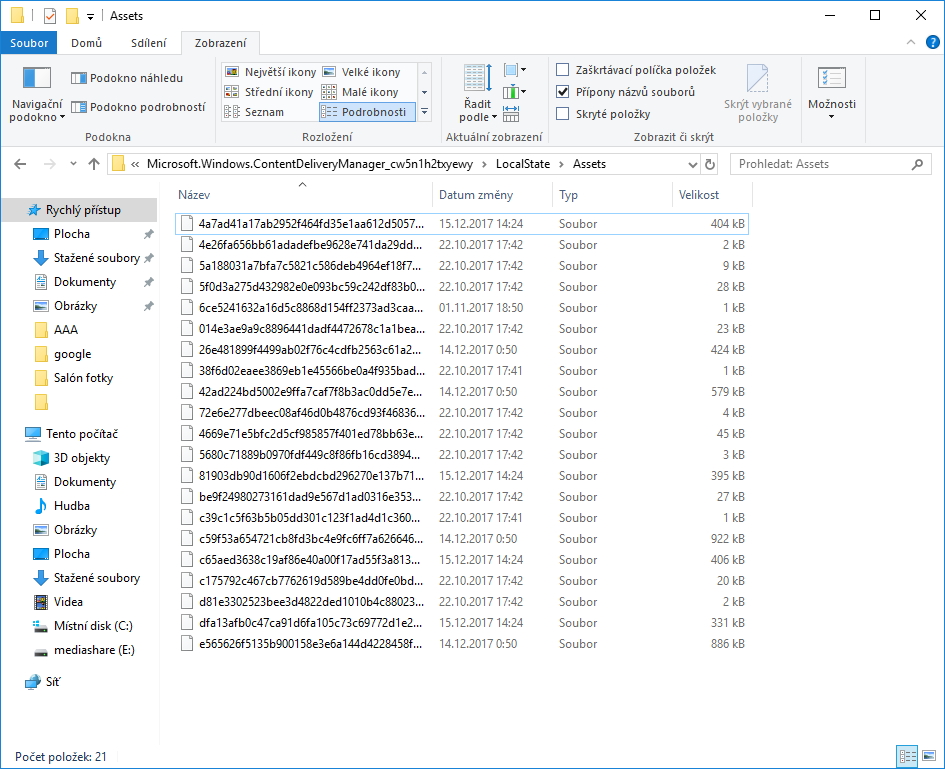Open the Řadit podle dropdown
This screenshot has width=945, height=769.
pos(478,93)
